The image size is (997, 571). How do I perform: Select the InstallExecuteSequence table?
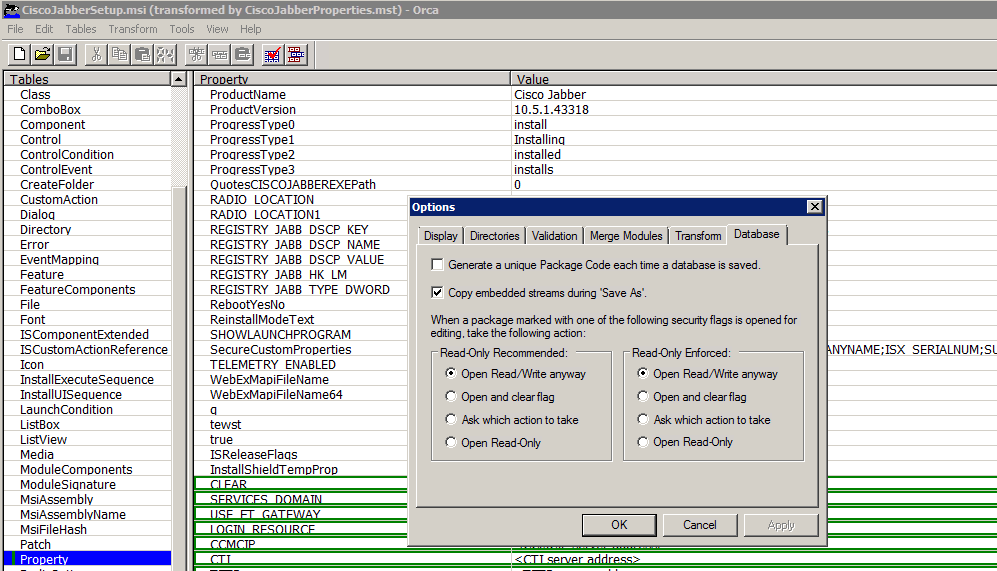point(87,380)
